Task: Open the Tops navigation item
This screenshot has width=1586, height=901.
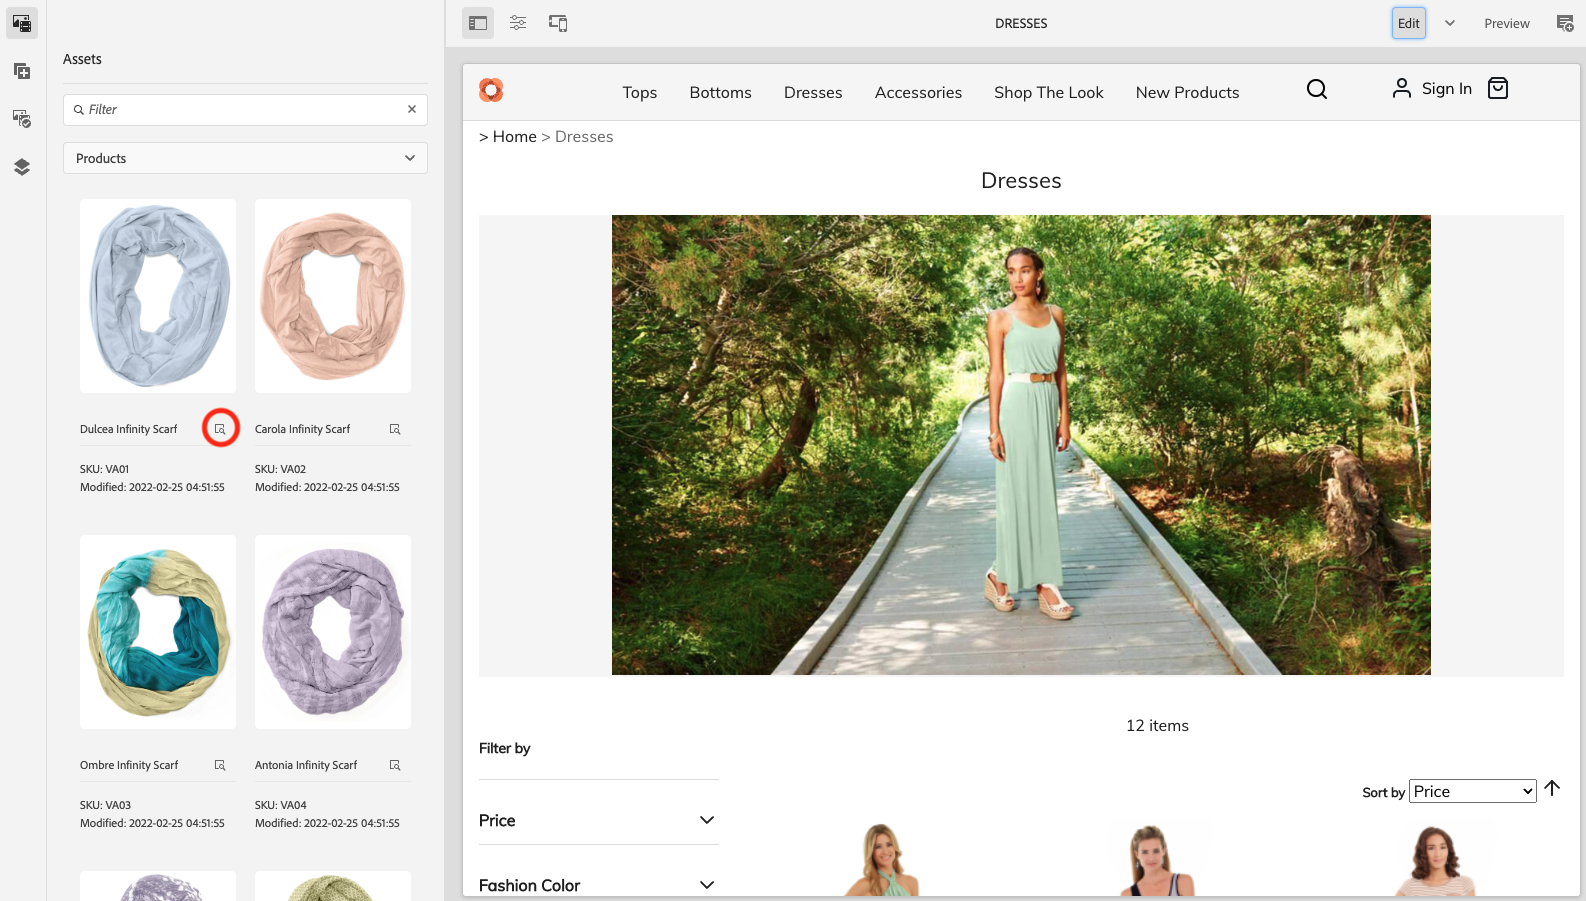Action: click(640, 92)
